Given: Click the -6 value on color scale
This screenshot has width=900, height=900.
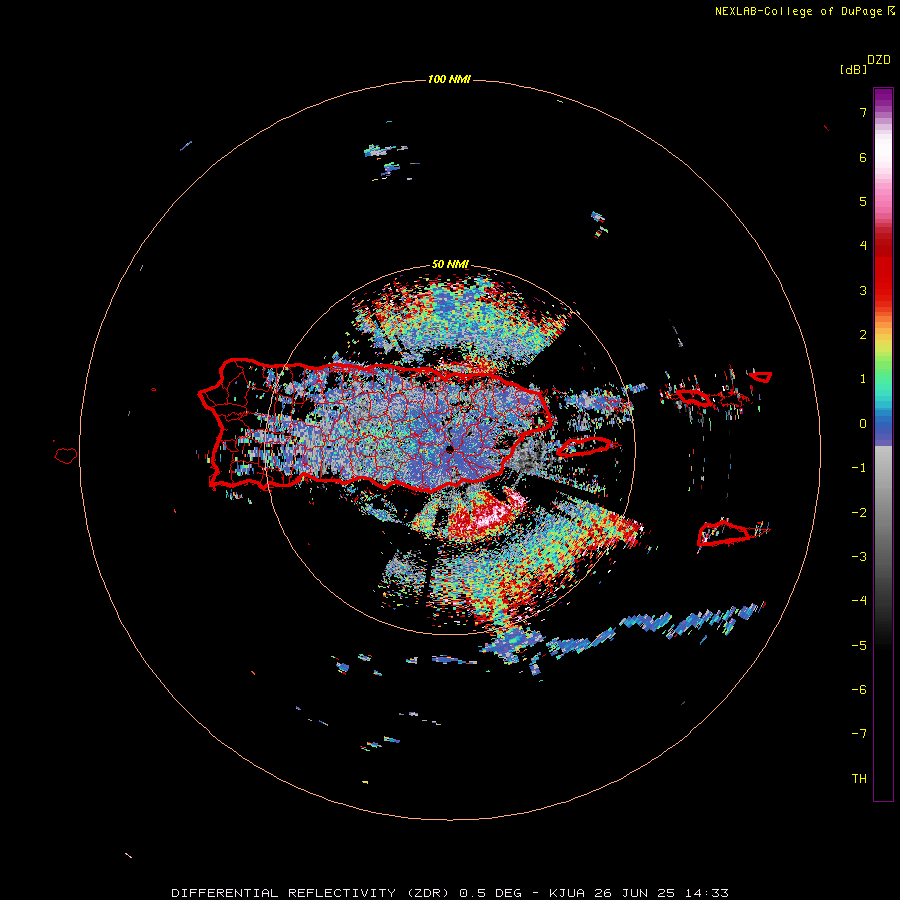Looking at the screenshot, I should click(859, 690).
